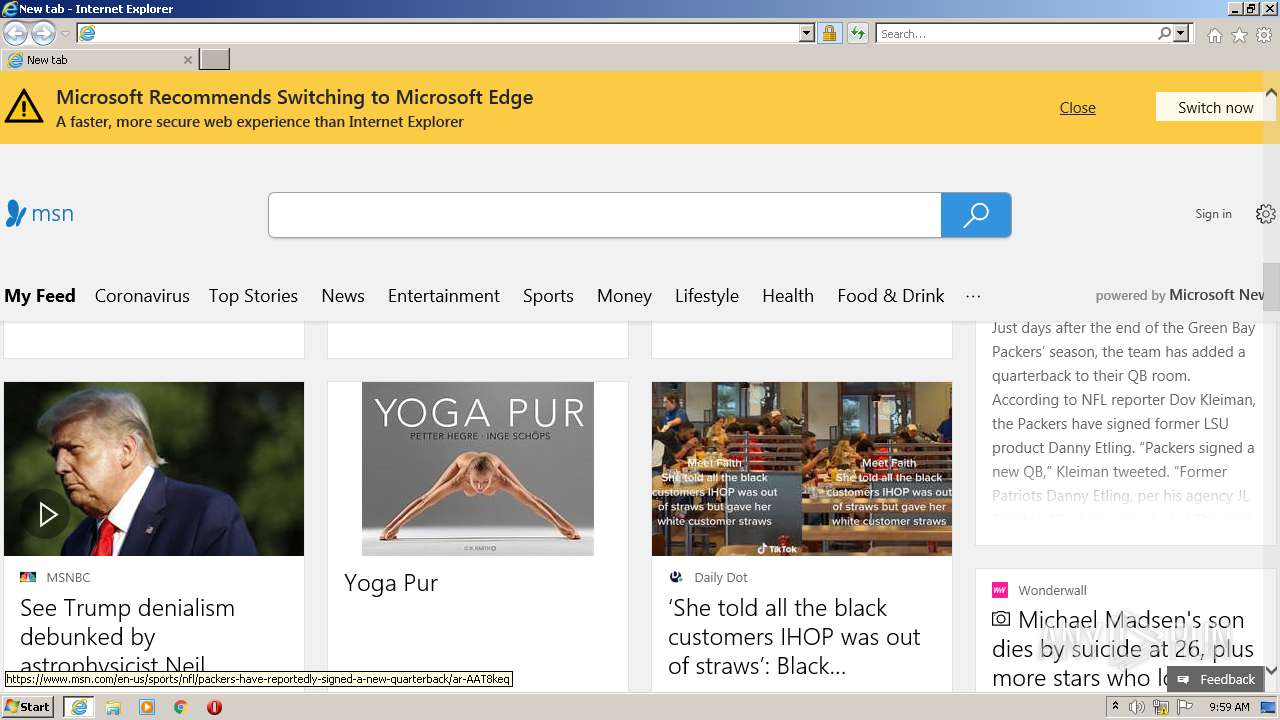Open the search provider dropdown arrow

(1181, 34)
